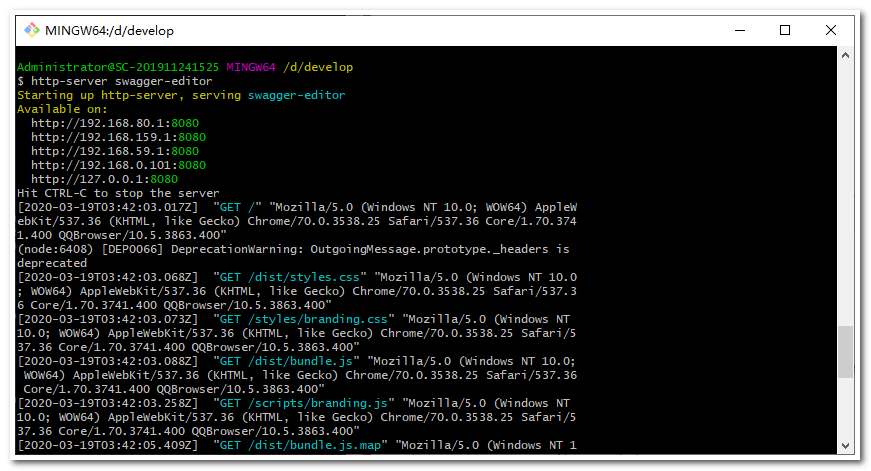Click the '[2020-03-19T03:42:03.068Z]' timestamp
Viewport: 871px width, 471px height.
click(x=108, y=277)
